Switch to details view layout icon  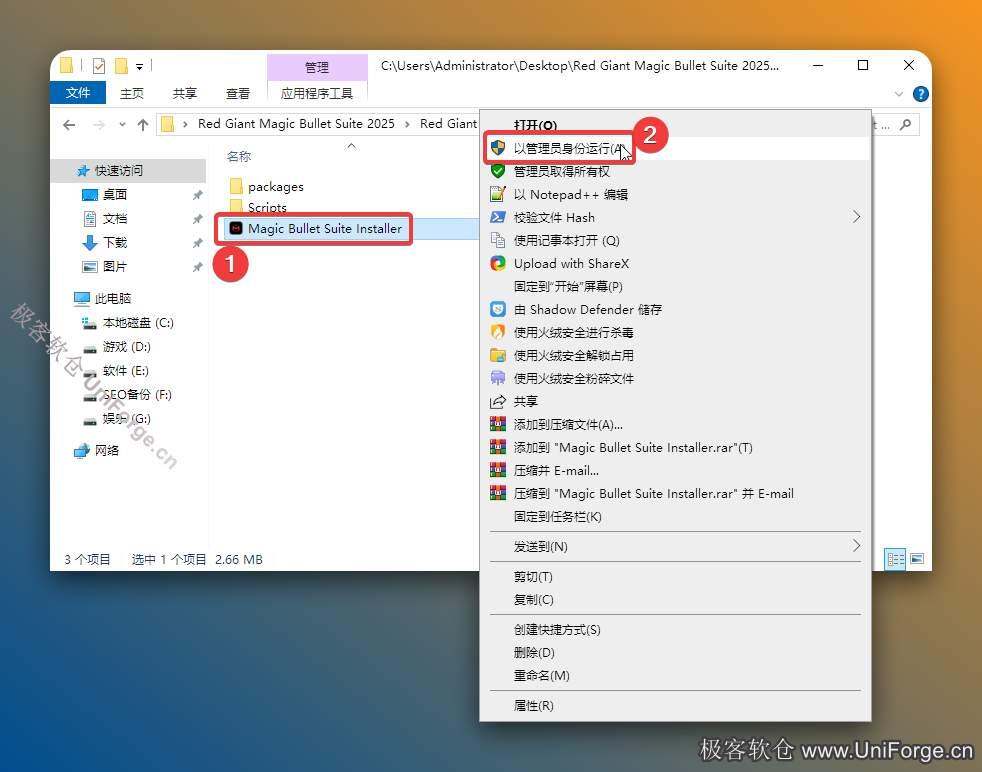coord(896,558)
